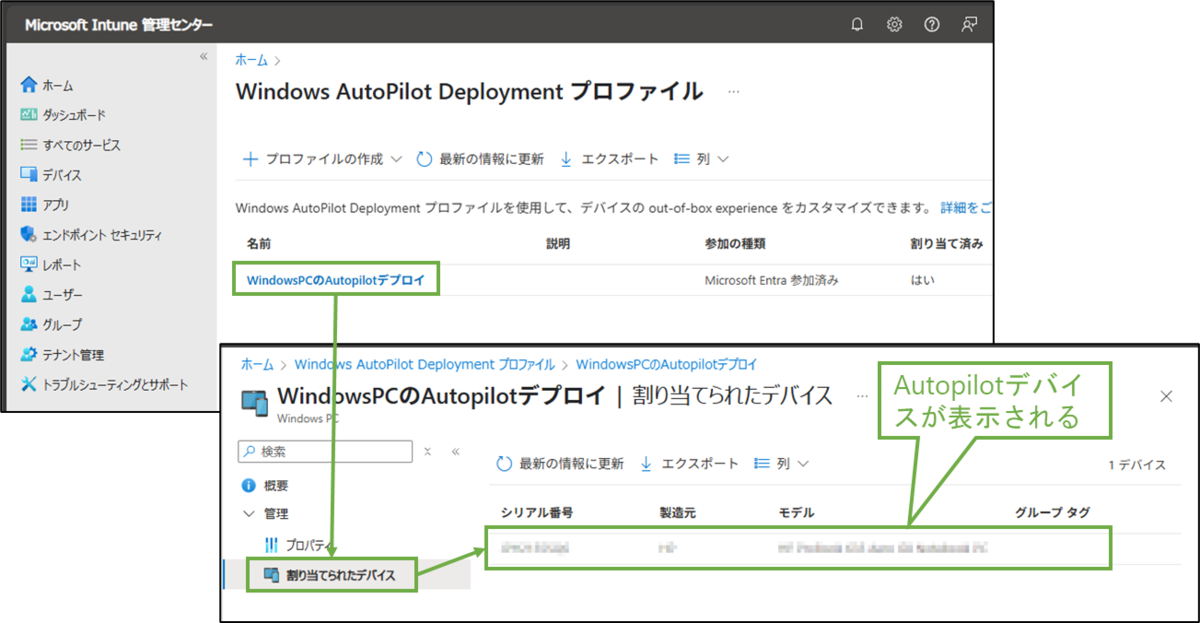This screenshot has width=1200, height=623.
Task: Open the WindowsPCのAutopilotデプロイ profile link
Action: (x=336, y=279)
